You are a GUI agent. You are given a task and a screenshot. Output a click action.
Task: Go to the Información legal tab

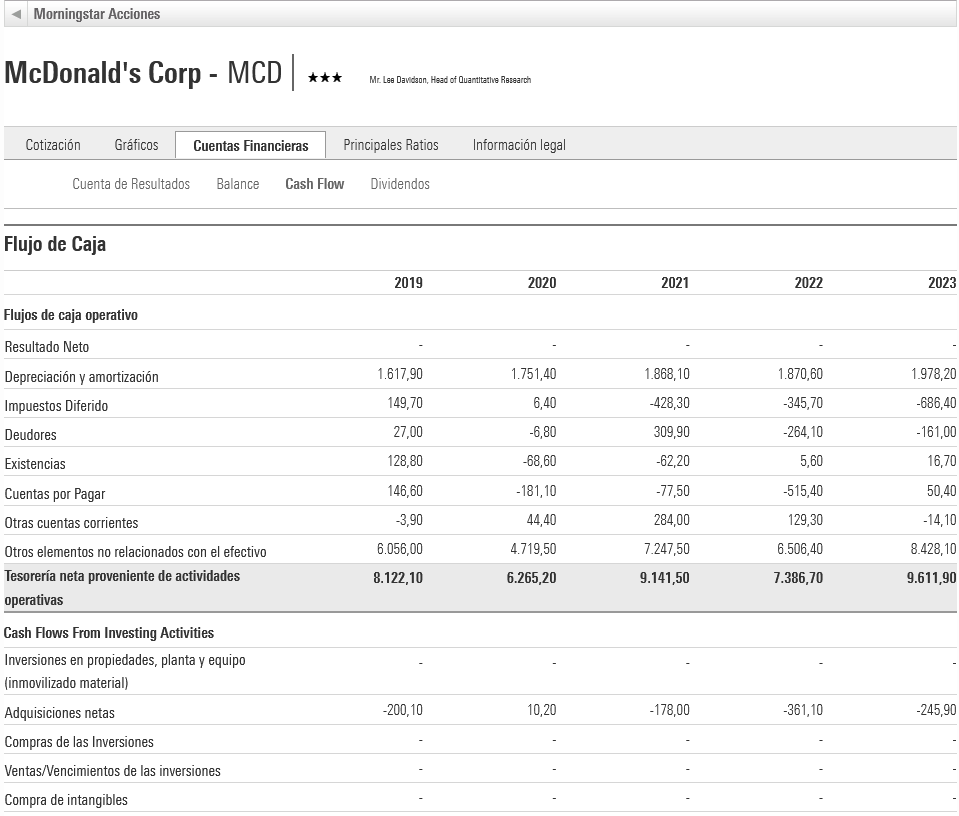click(519, 145)
